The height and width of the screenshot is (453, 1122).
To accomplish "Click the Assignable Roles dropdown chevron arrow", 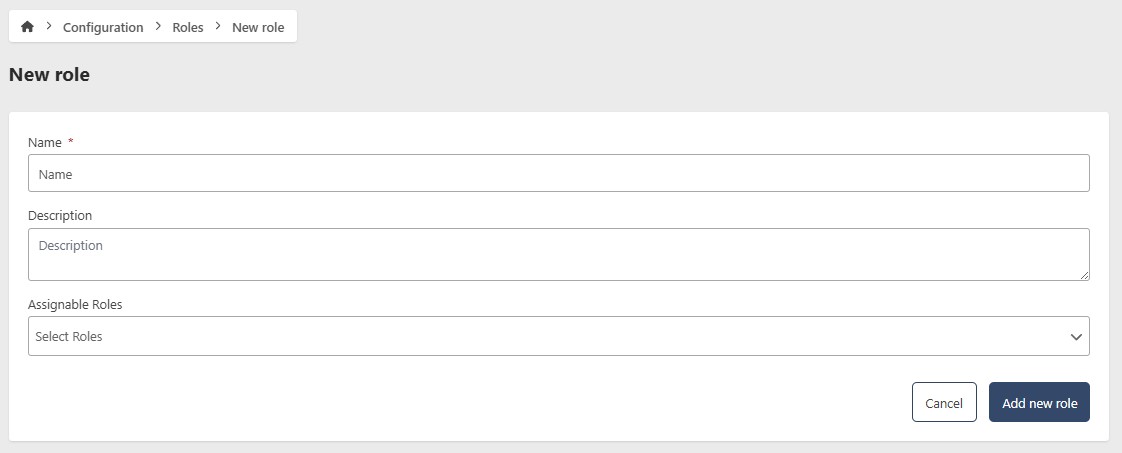I will pos(1076,337).
